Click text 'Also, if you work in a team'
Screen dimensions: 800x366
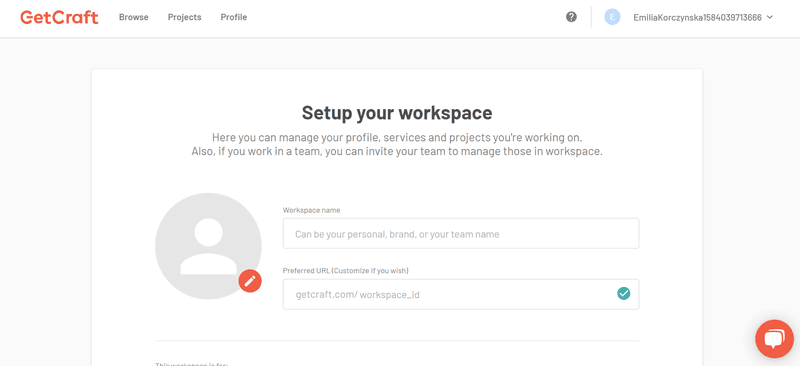pos(257,152)
